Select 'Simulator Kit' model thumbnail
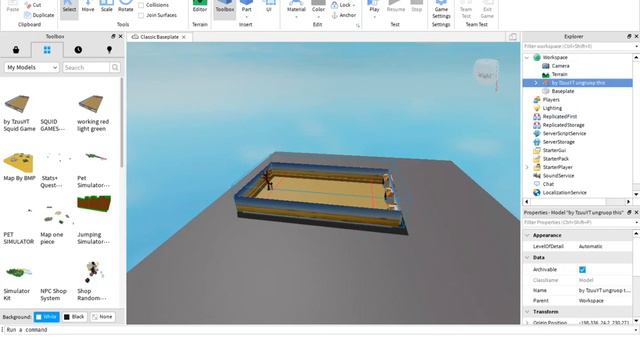 coord(18,272)
